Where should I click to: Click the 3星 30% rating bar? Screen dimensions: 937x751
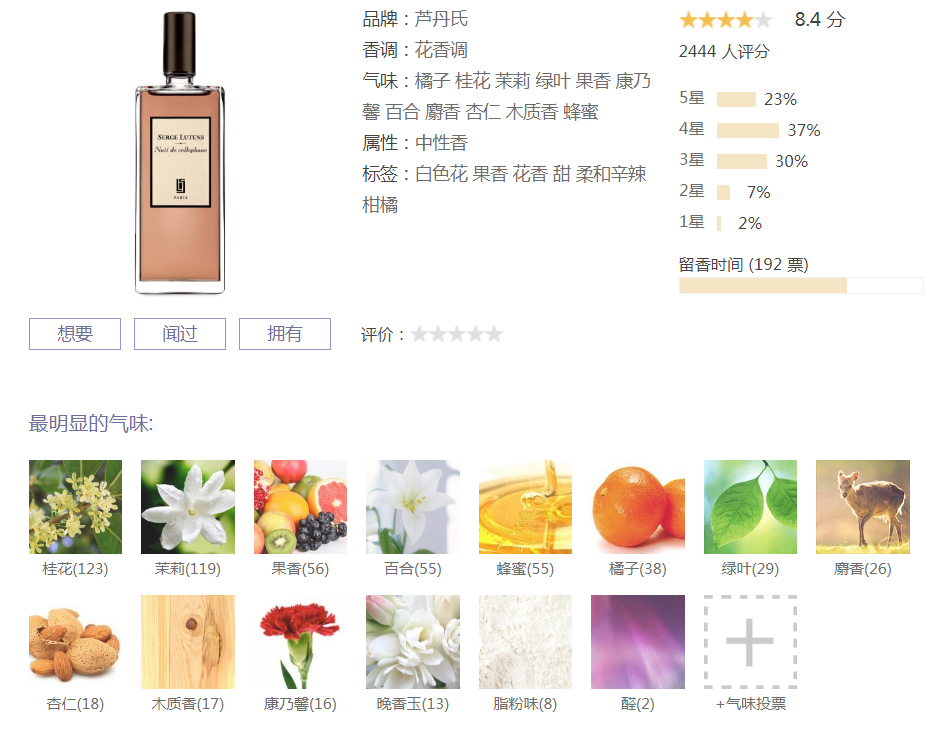tap(742, 161)
